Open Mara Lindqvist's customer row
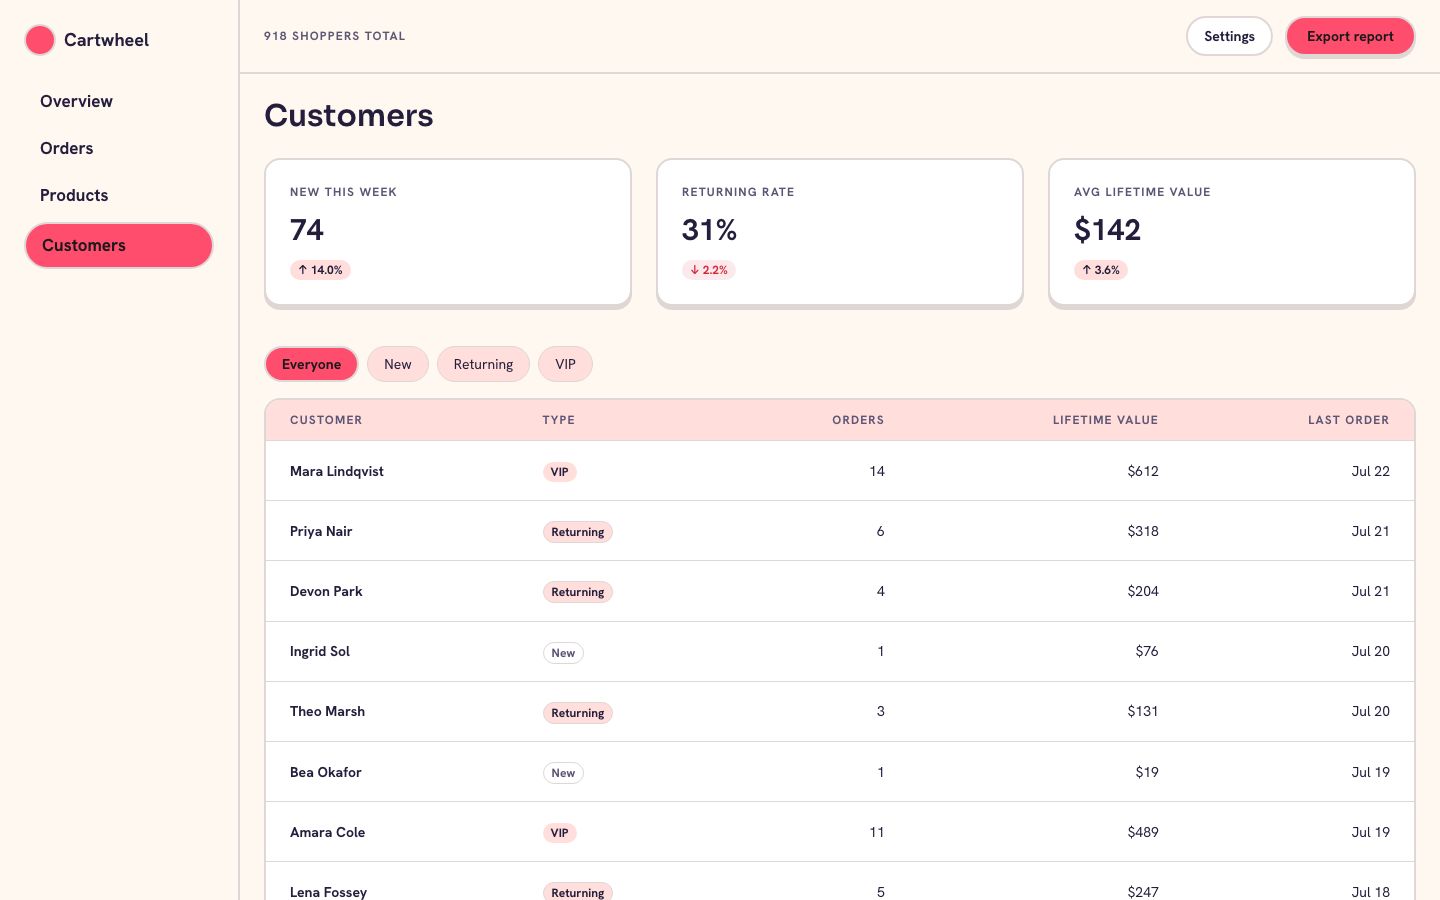Viewport: 1440px width, 900px height. [840, 471]
